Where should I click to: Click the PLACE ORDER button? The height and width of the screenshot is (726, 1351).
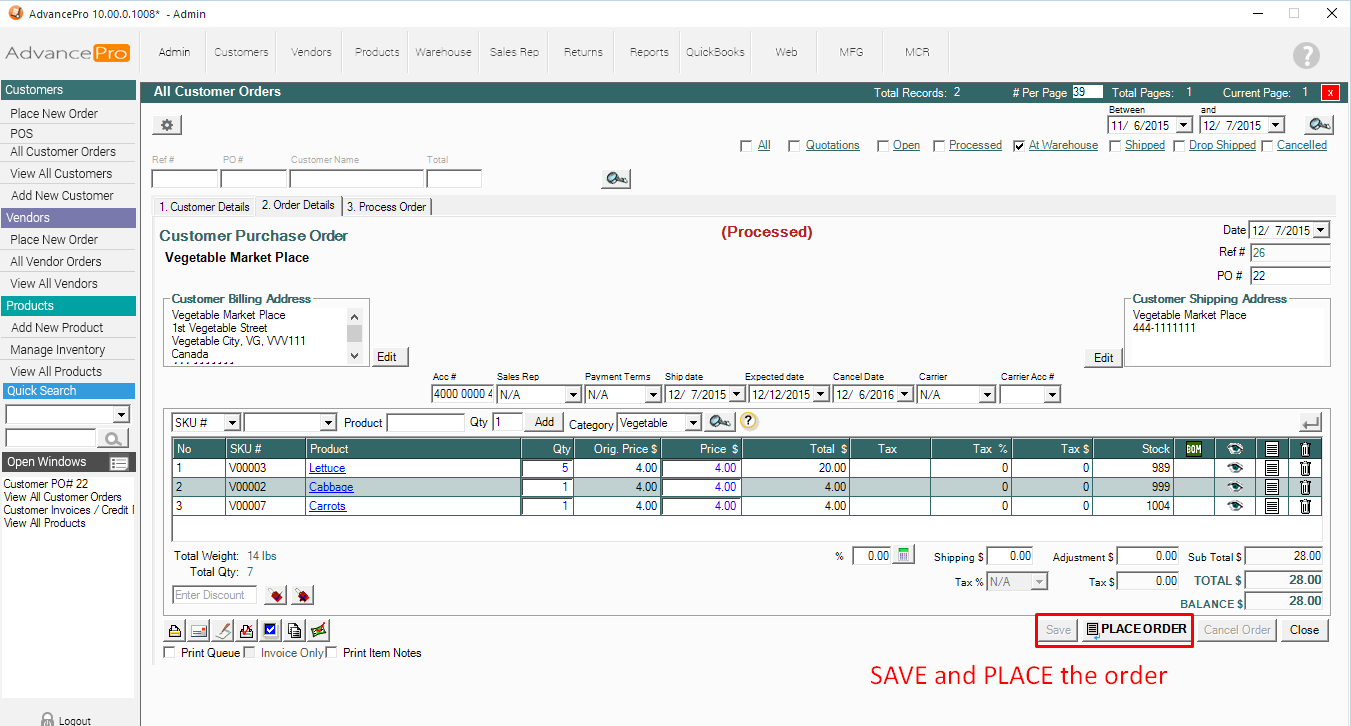pyautogui.click(x=1136, y=629)
